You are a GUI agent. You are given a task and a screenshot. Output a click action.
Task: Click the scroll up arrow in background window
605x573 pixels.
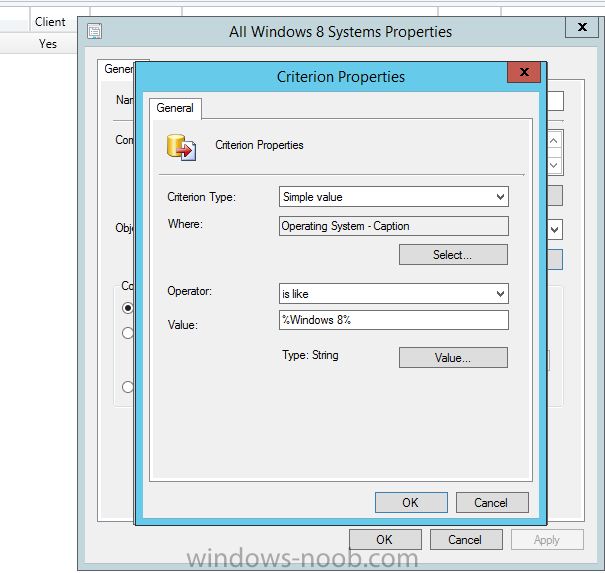[x=554, y=141]
